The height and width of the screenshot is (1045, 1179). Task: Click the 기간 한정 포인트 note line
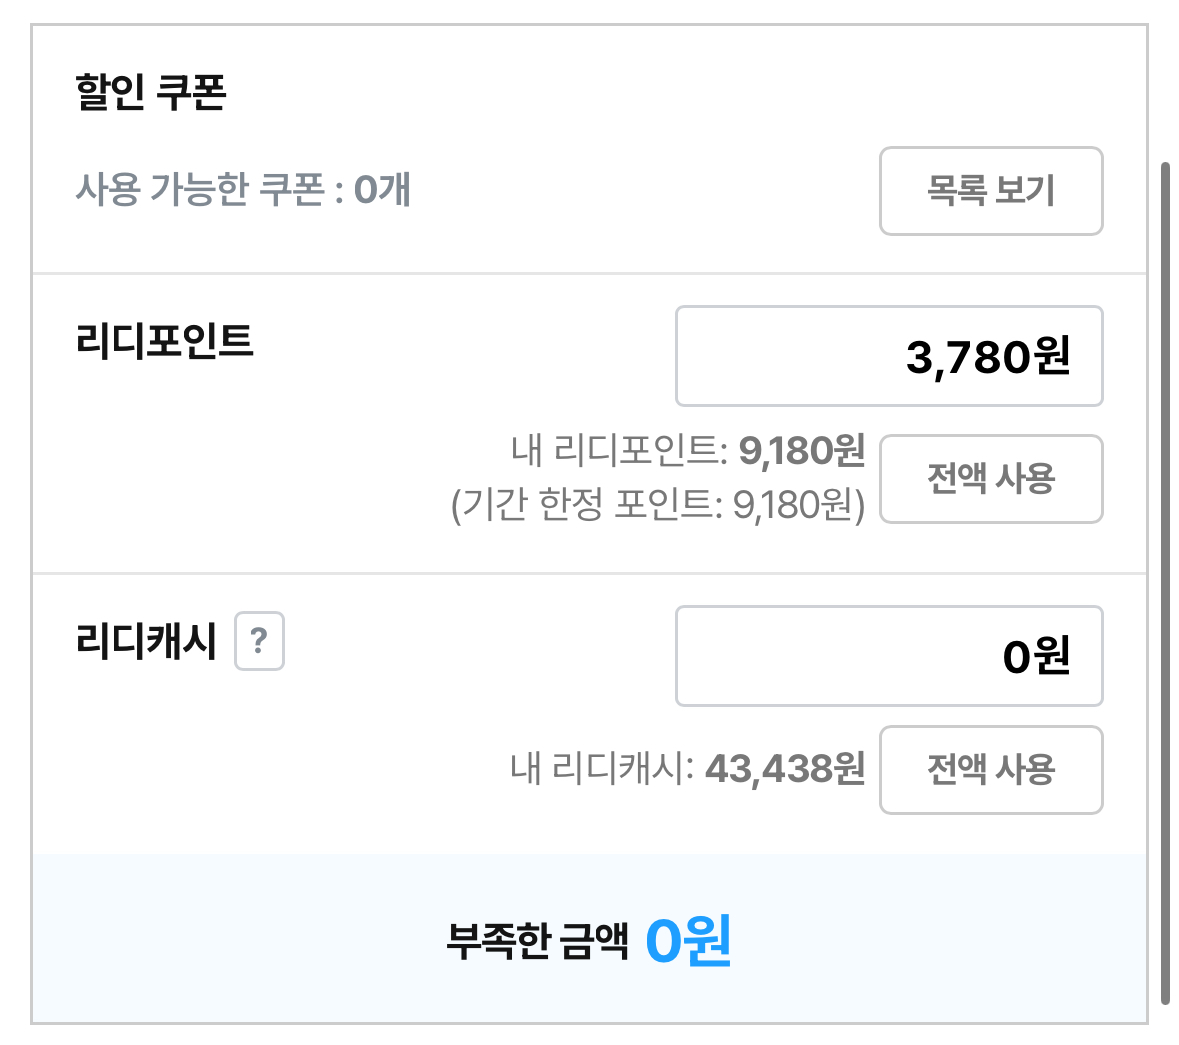pos(657,505)
